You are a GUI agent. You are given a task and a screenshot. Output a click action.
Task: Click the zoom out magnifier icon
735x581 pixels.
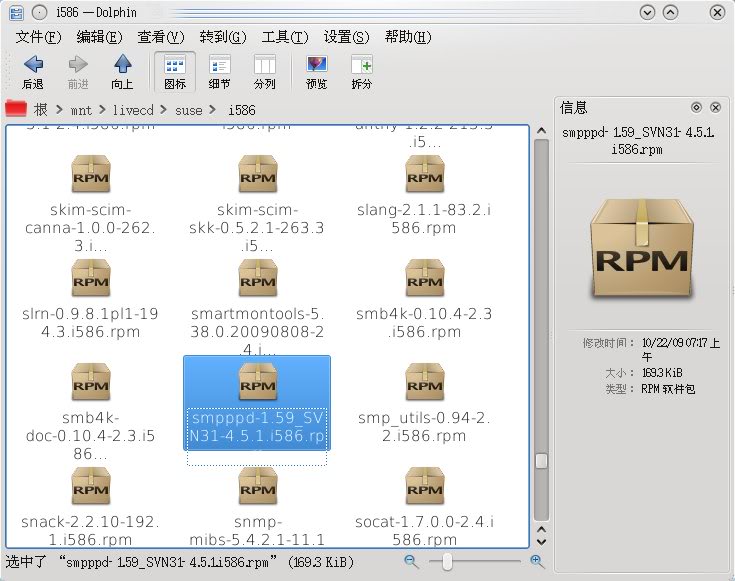412,562
